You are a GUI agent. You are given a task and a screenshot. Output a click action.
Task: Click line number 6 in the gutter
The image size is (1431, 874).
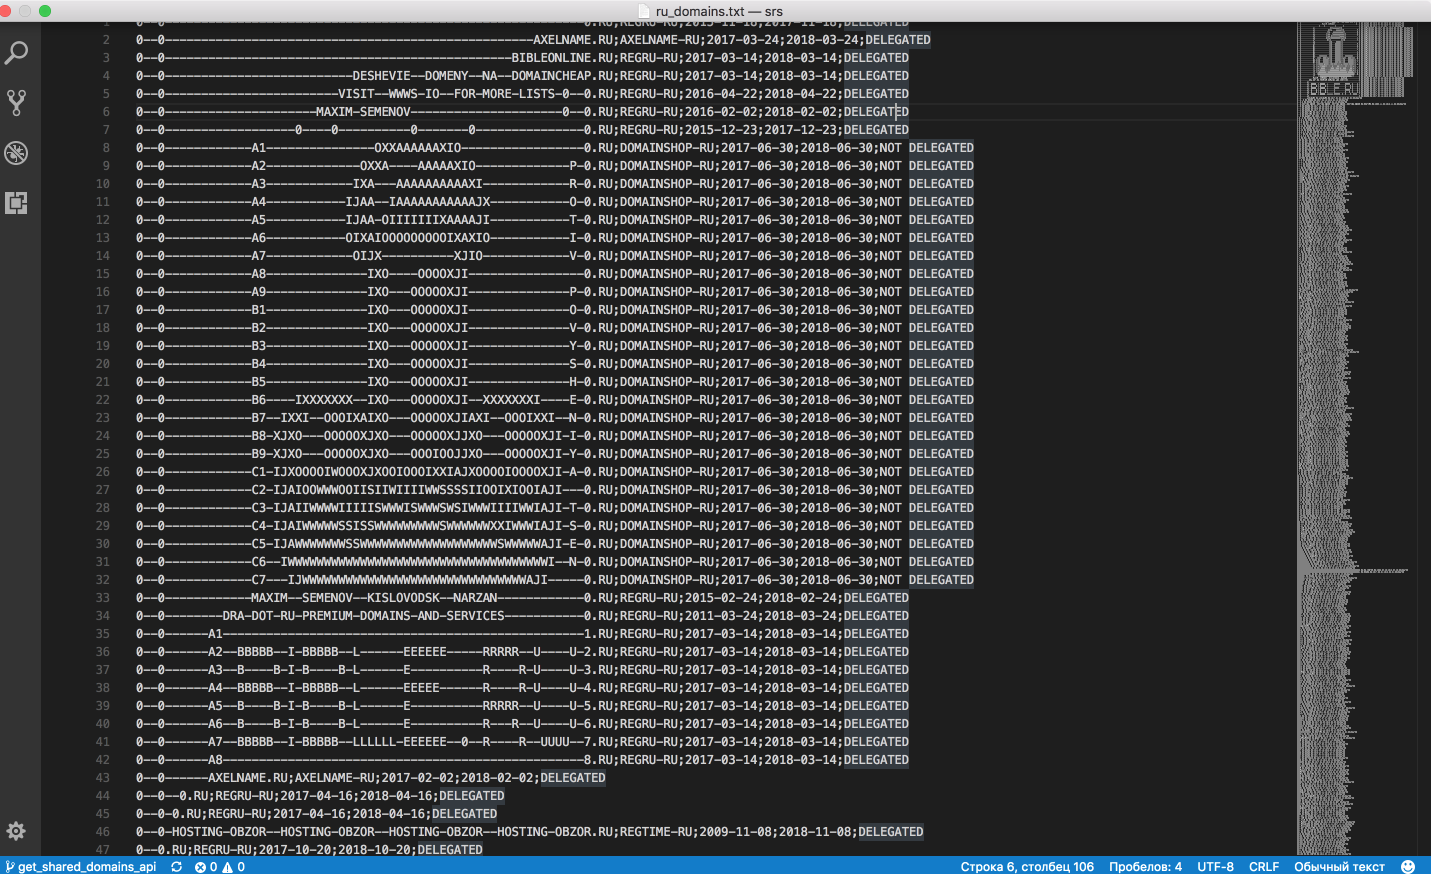pyautogui.click(x=106, y=112)
